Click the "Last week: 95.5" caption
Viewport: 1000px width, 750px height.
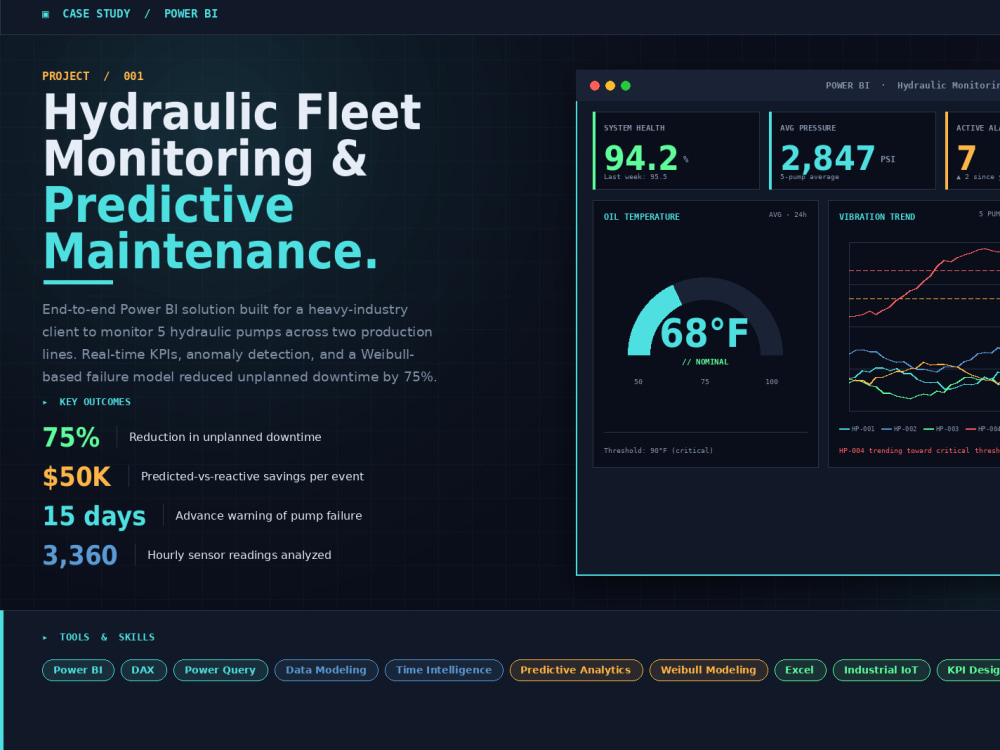tap(635, 177)
